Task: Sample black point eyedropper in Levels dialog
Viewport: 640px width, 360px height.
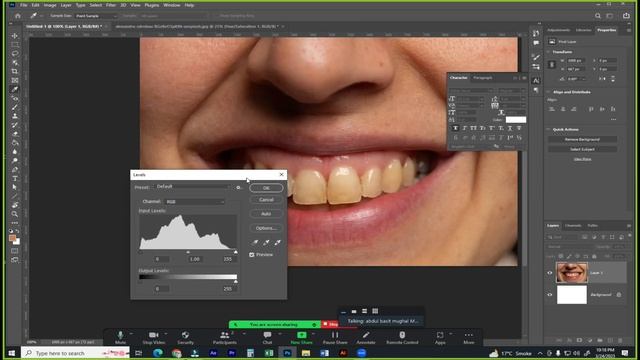Action: (255, 242)
